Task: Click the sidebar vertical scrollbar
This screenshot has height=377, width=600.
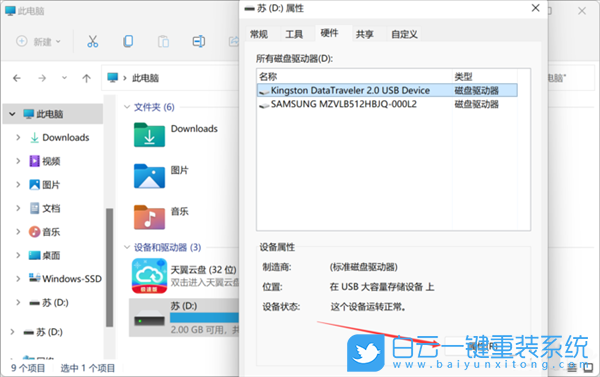Action: (x=109, y=267)
